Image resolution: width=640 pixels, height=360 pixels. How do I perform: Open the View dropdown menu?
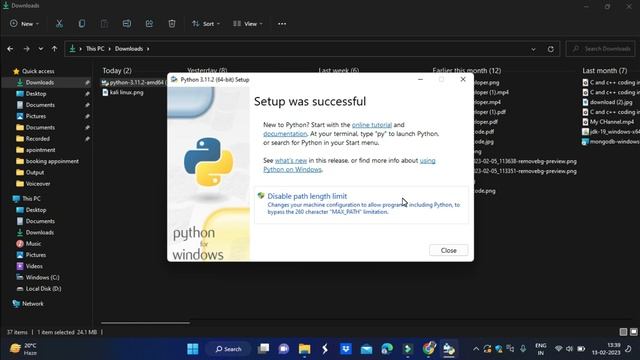click(248, 24)
